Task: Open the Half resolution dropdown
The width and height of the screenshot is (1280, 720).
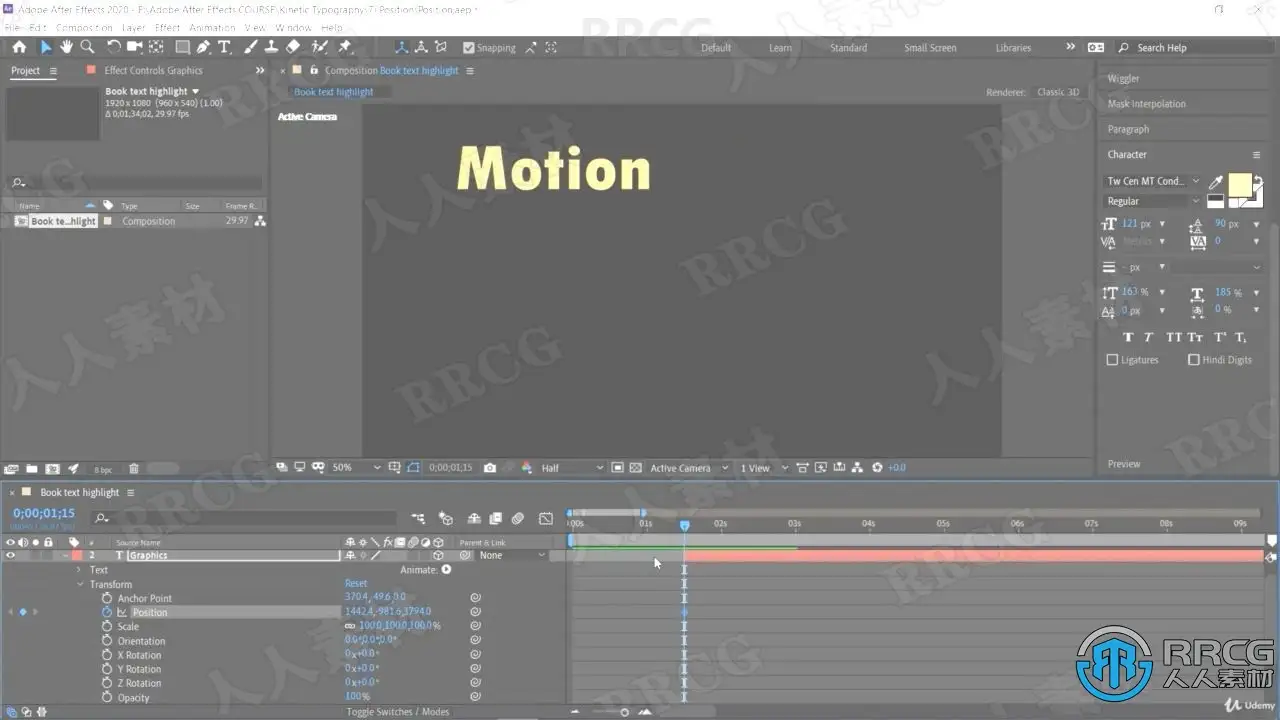Action: pos(572,467)
